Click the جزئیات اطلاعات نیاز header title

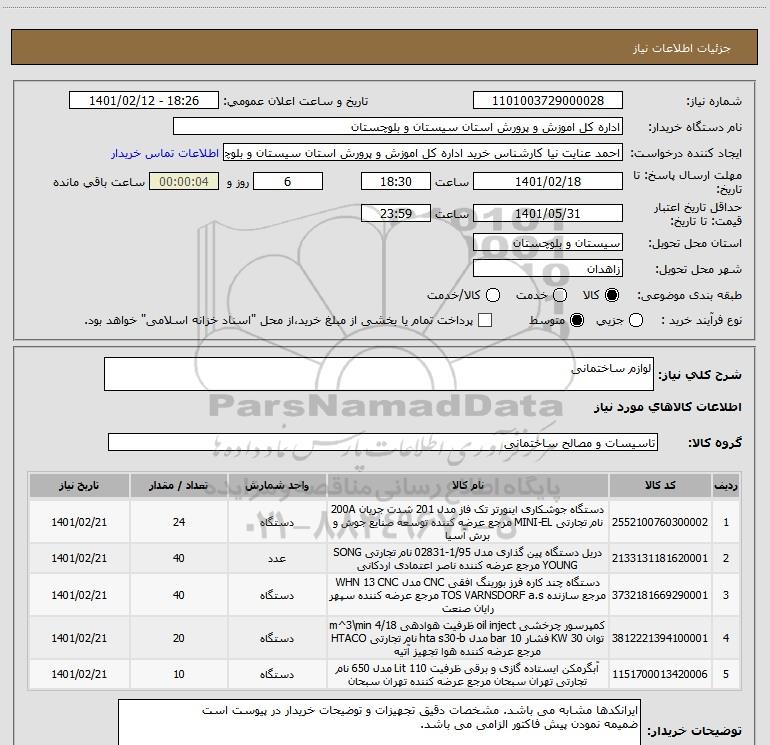(x=682, y=48)
